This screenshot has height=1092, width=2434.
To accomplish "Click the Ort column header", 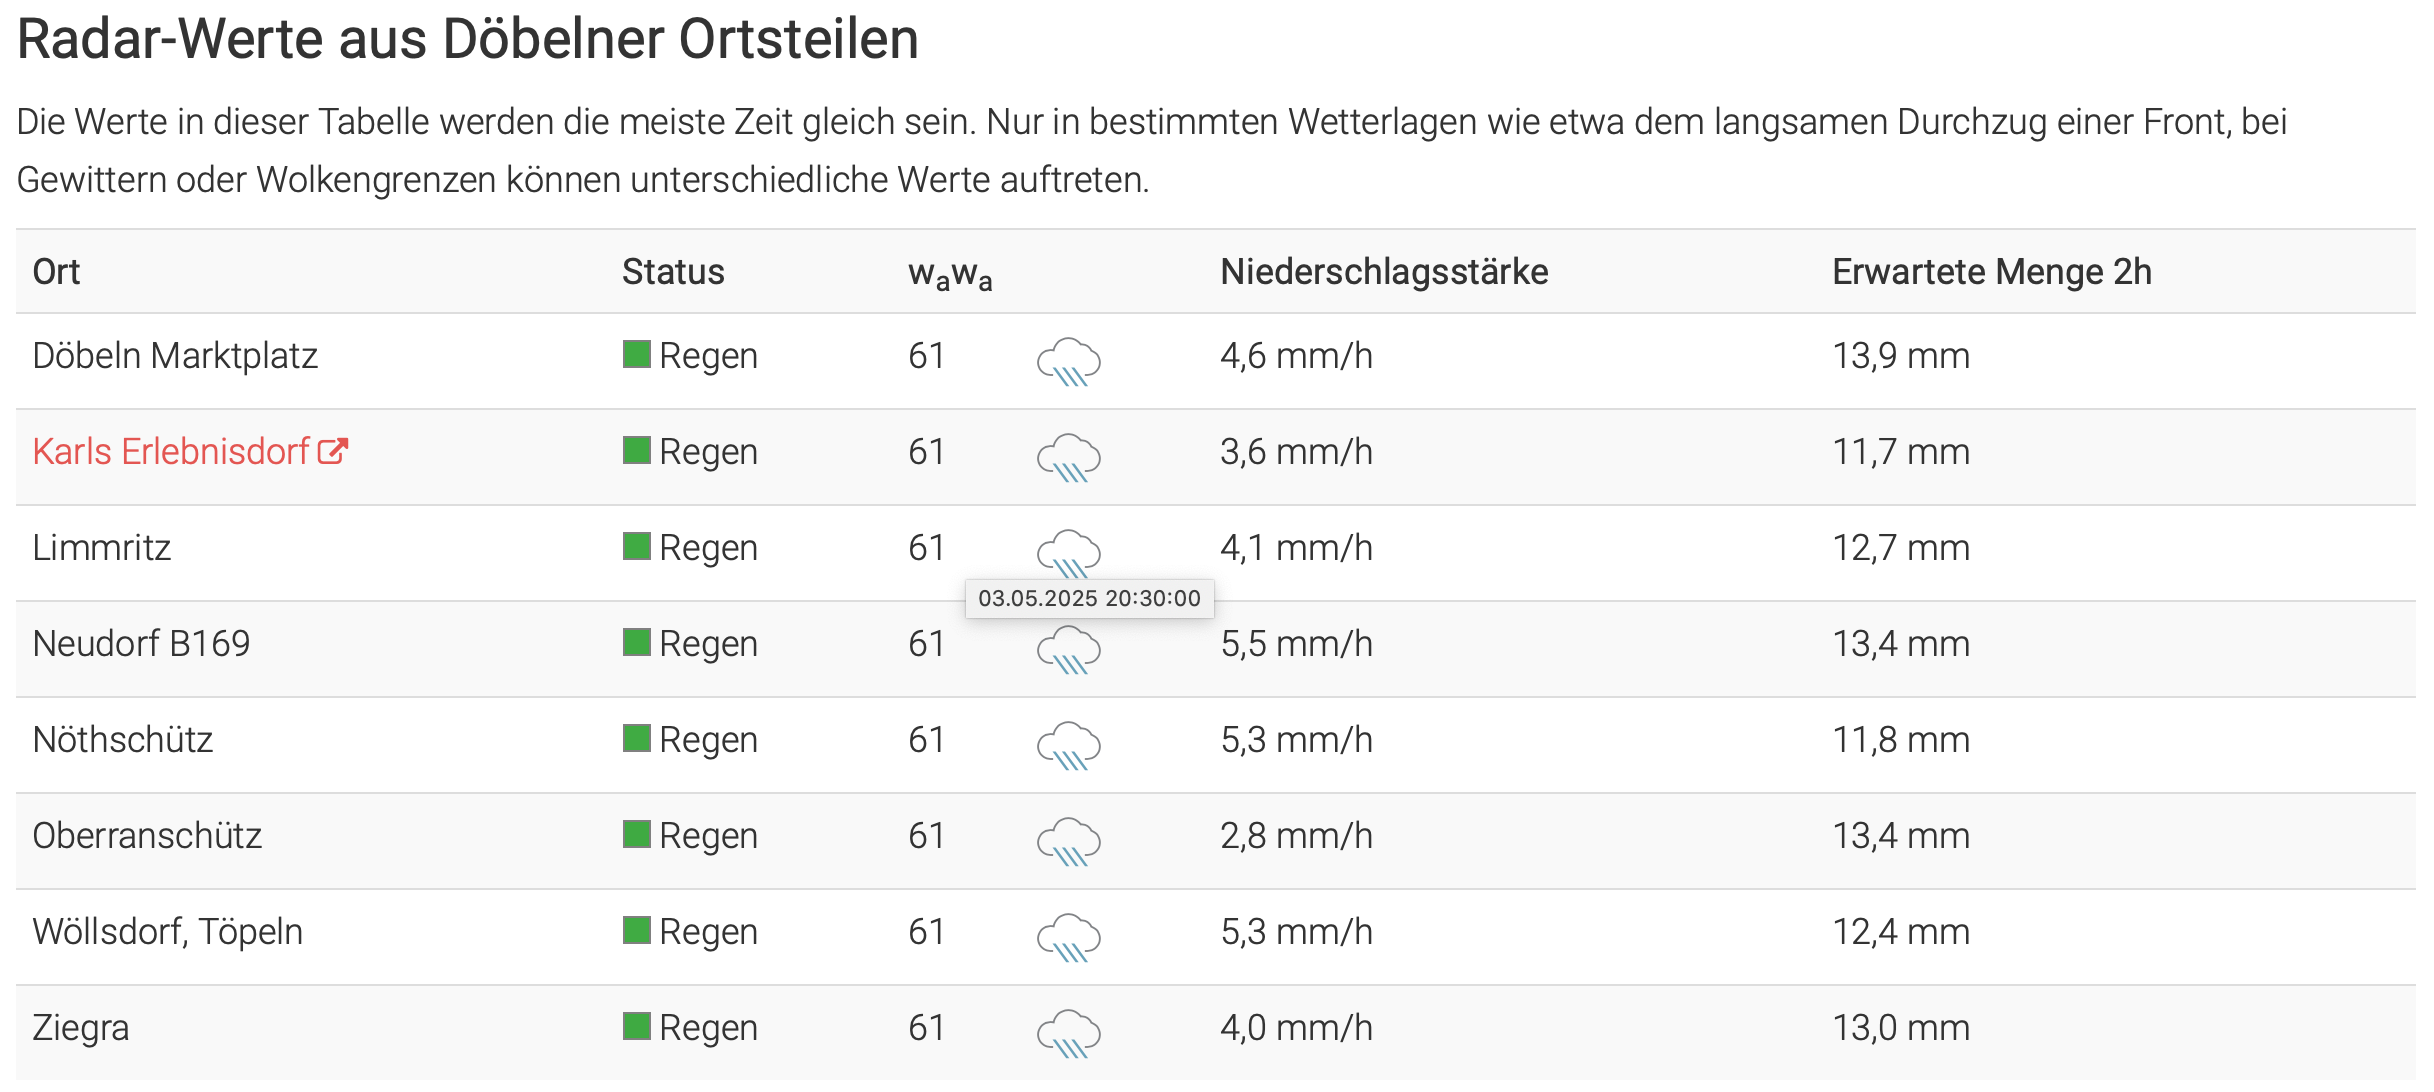I will pos(56,272).
